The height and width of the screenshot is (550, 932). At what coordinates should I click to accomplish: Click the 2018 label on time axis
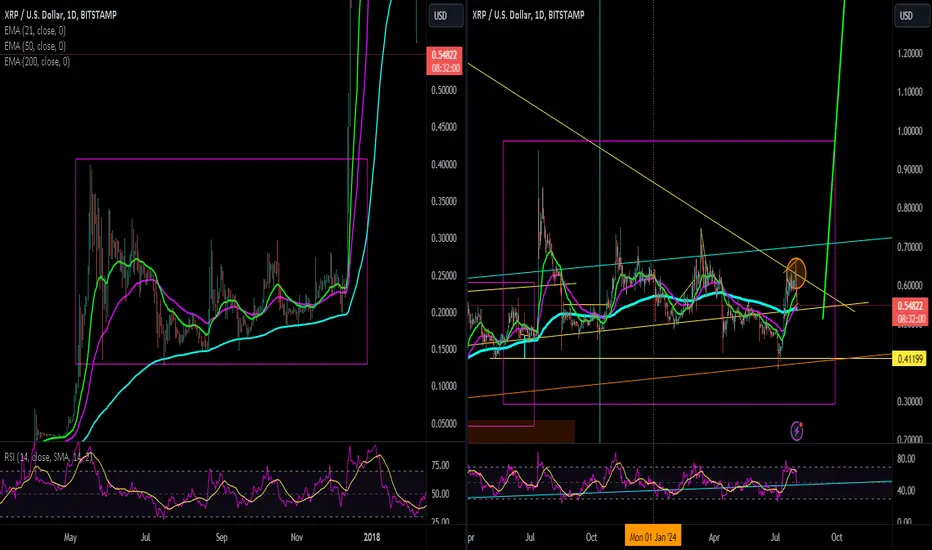(371, 538)
